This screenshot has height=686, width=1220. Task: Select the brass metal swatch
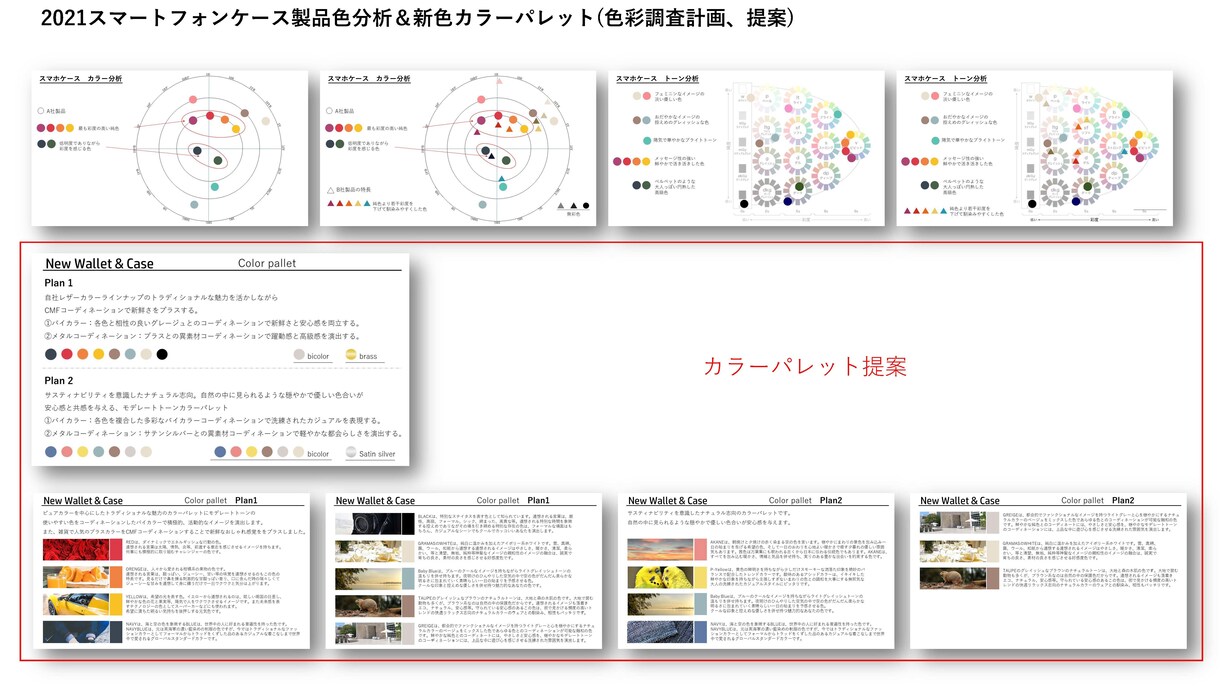pos(351,355)
